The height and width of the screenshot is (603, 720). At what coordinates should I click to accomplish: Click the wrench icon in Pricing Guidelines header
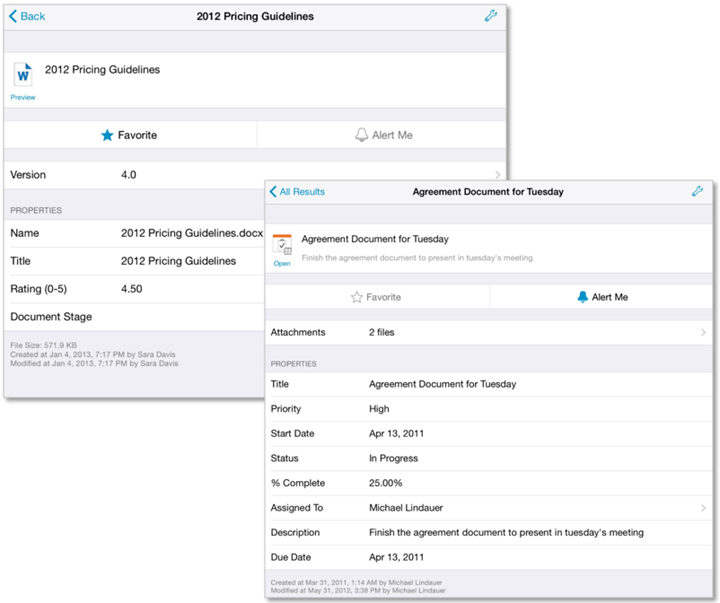(x=490, y=16)
